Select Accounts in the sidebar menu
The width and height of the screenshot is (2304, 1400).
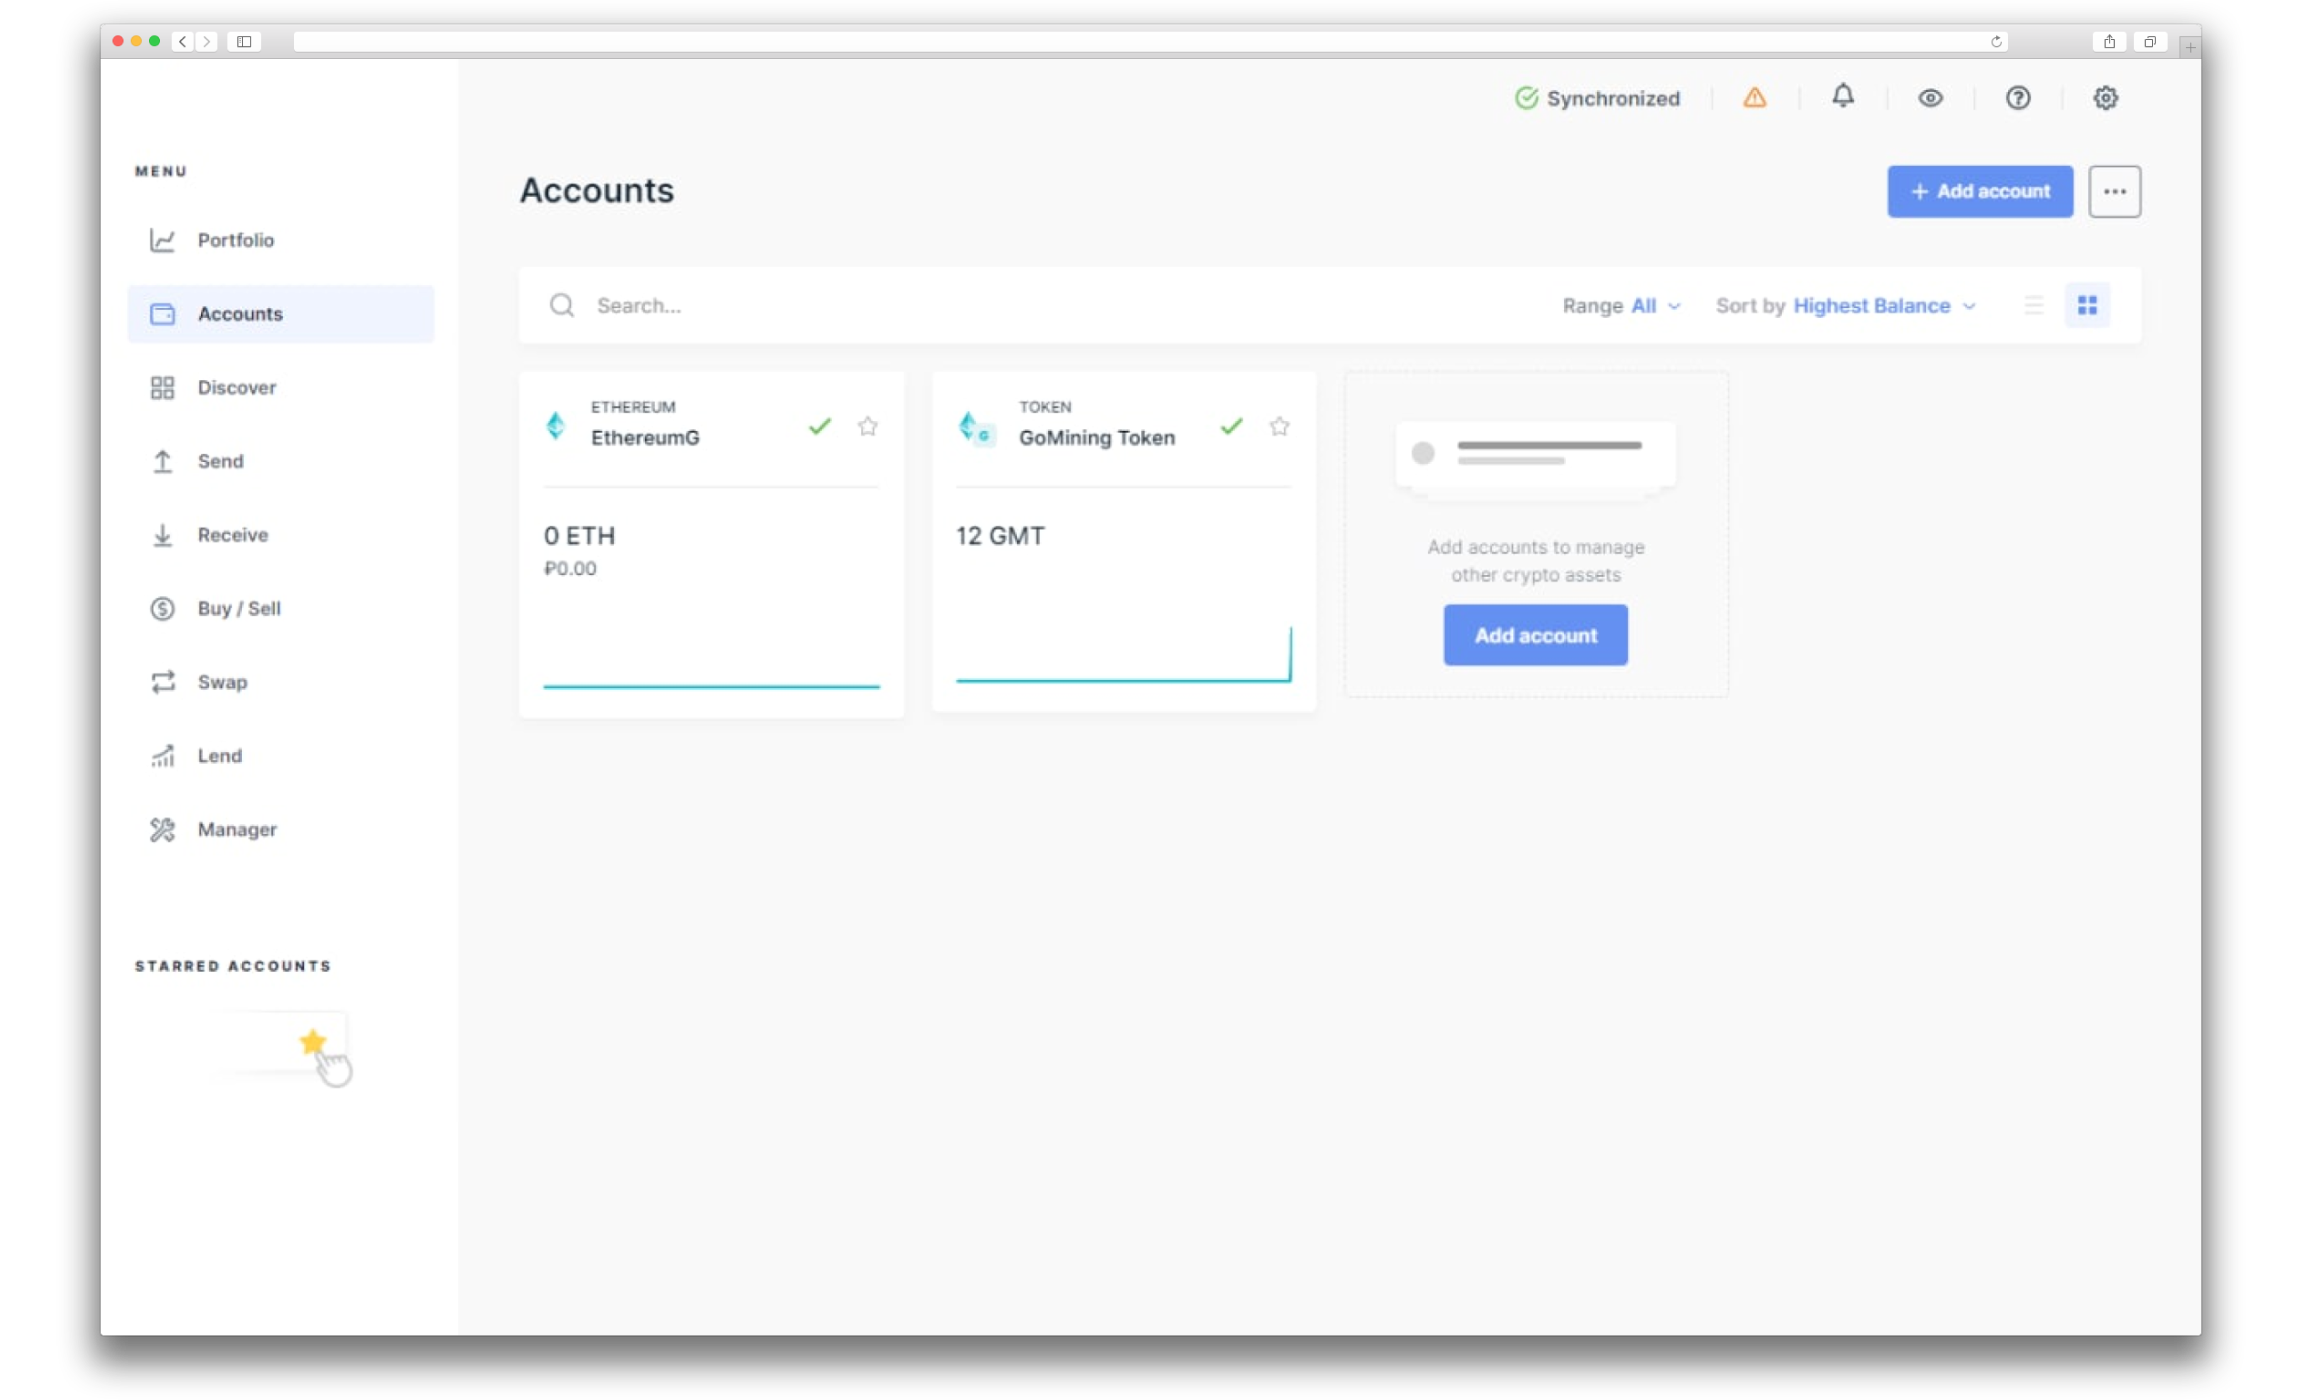(280, 314)
